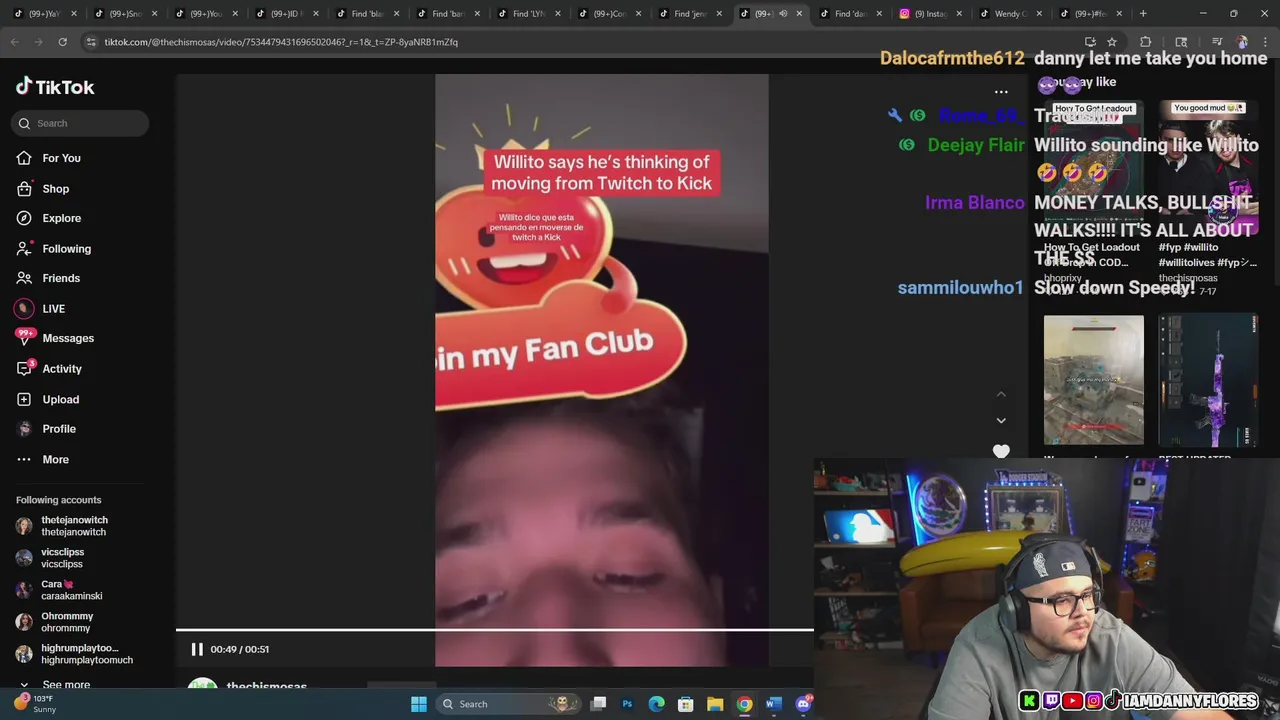This screenshot has height=720, width=1280.
Task: Open Task View on taskbar
Action: click(x=599, y=704)
